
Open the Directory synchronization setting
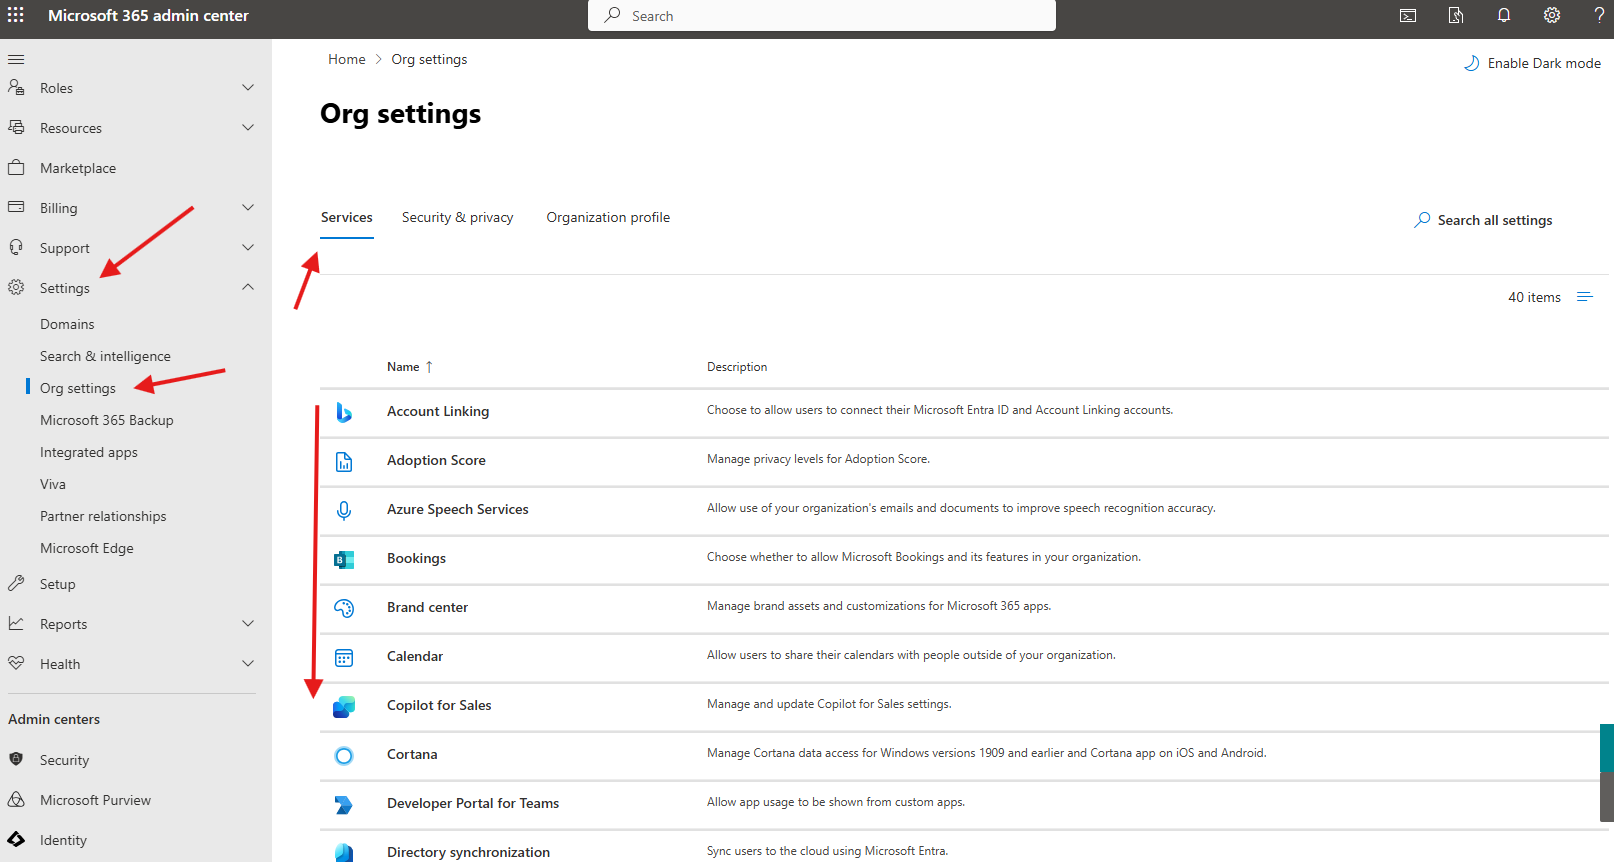468,852
